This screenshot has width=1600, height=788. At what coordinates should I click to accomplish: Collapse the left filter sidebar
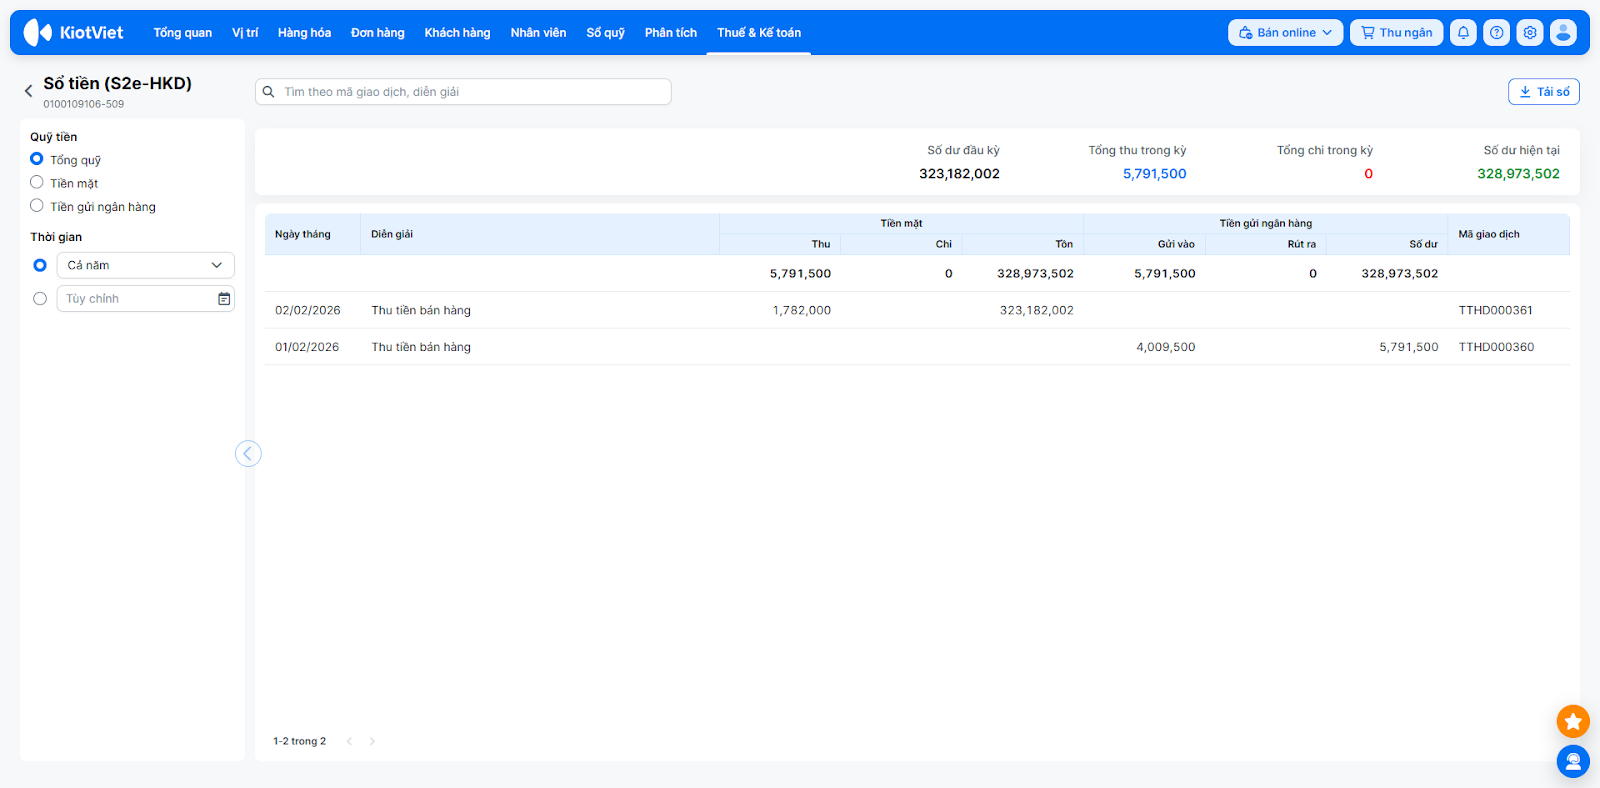(x=248, y=454)
